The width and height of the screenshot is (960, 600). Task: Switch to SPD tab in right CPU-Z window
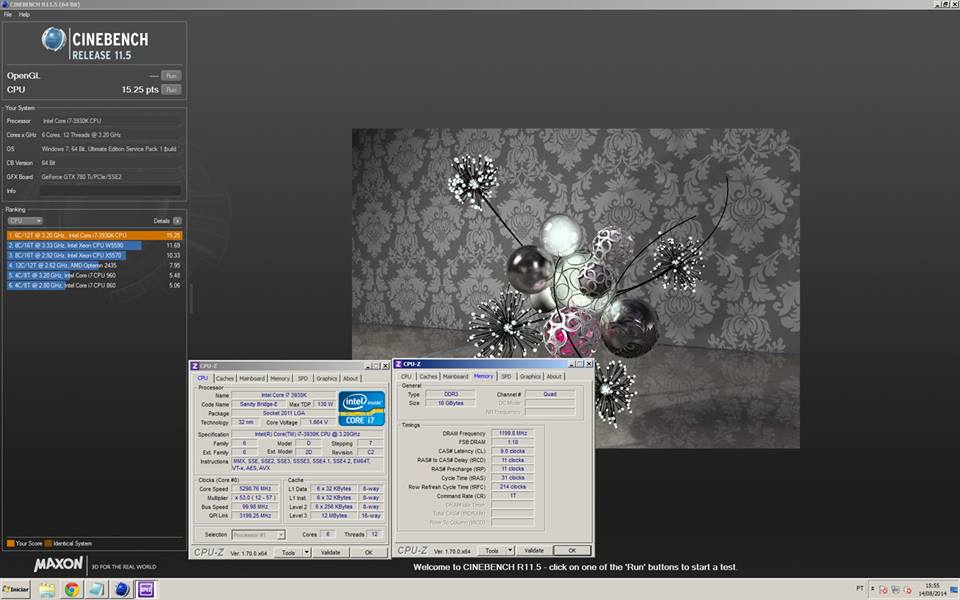coord(506,377)
